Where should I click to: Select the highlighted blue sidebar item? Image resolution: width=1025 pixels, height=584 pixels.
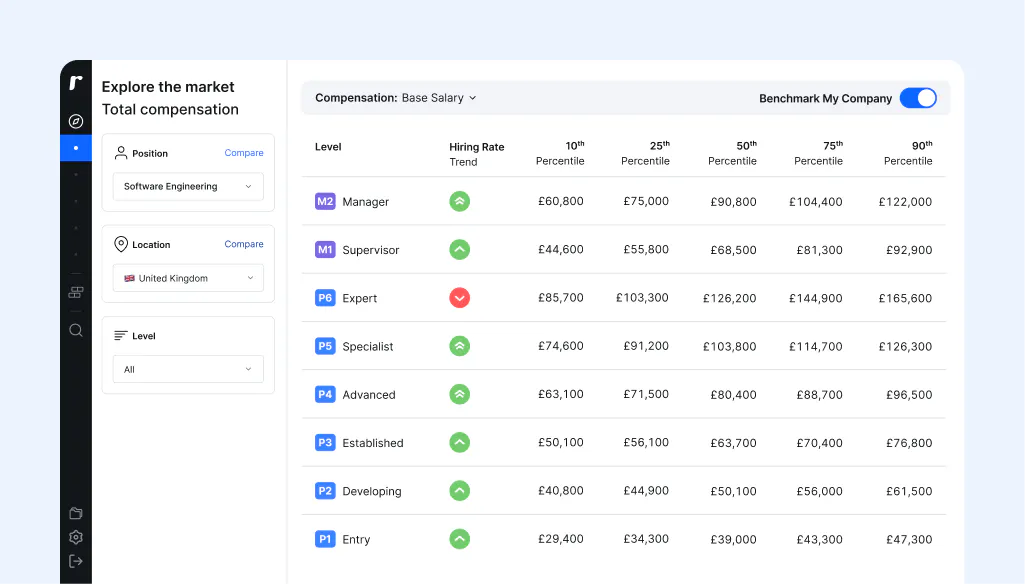pyautogui.click(x=76, y=148)
